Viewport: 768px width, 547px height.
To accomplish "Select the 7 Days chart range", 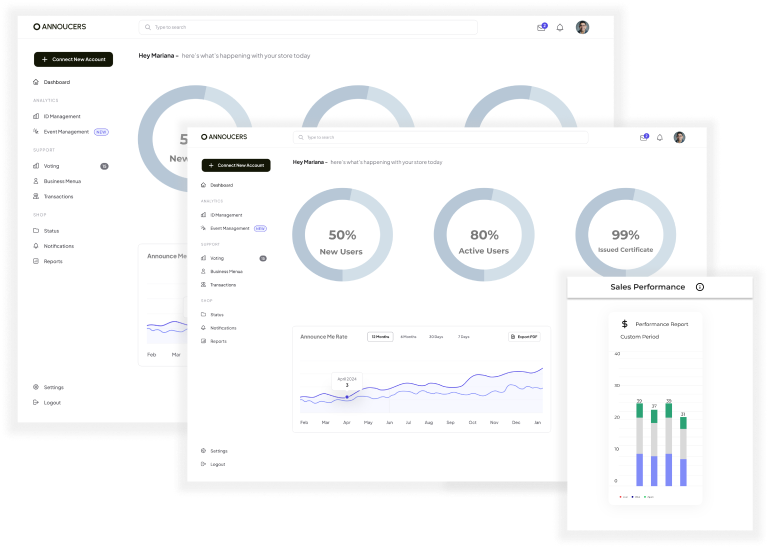I will [x=463, y=337].
